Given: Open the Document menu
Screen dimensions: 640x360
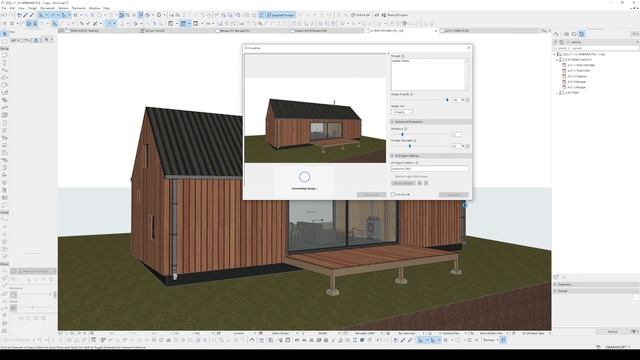Looking at the screenshot, I should tap(47, 8).
